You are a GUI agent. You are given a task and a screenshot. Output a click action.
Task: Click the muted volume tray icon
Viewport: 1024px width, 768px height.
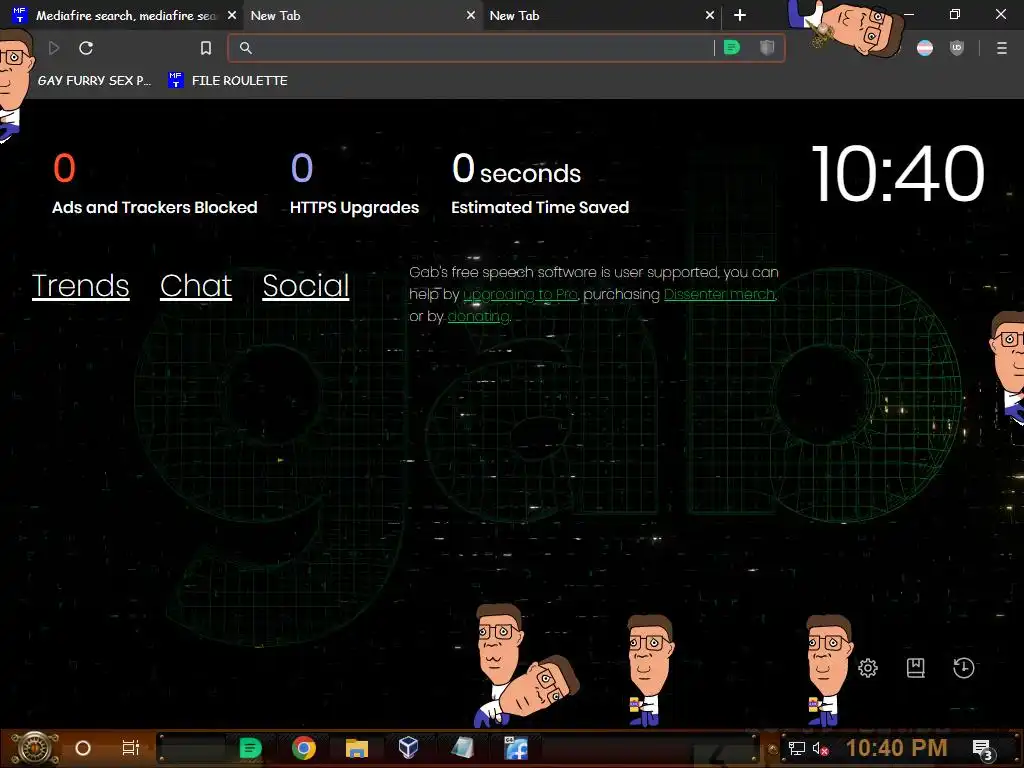pos(820,748)
